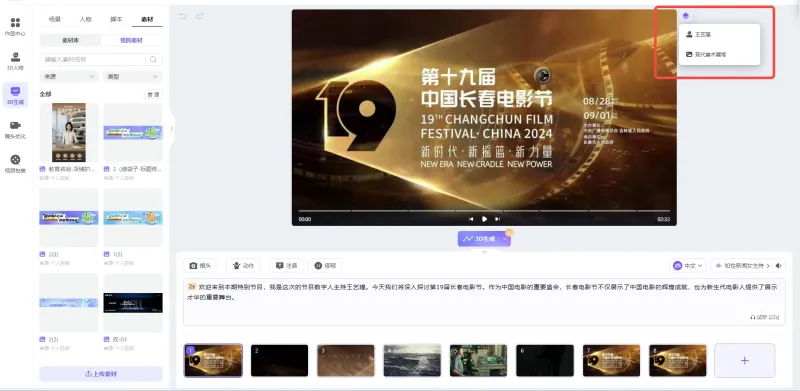Click the 3D生成 generate button
800x391 pixels.
[x=480, y=239]
